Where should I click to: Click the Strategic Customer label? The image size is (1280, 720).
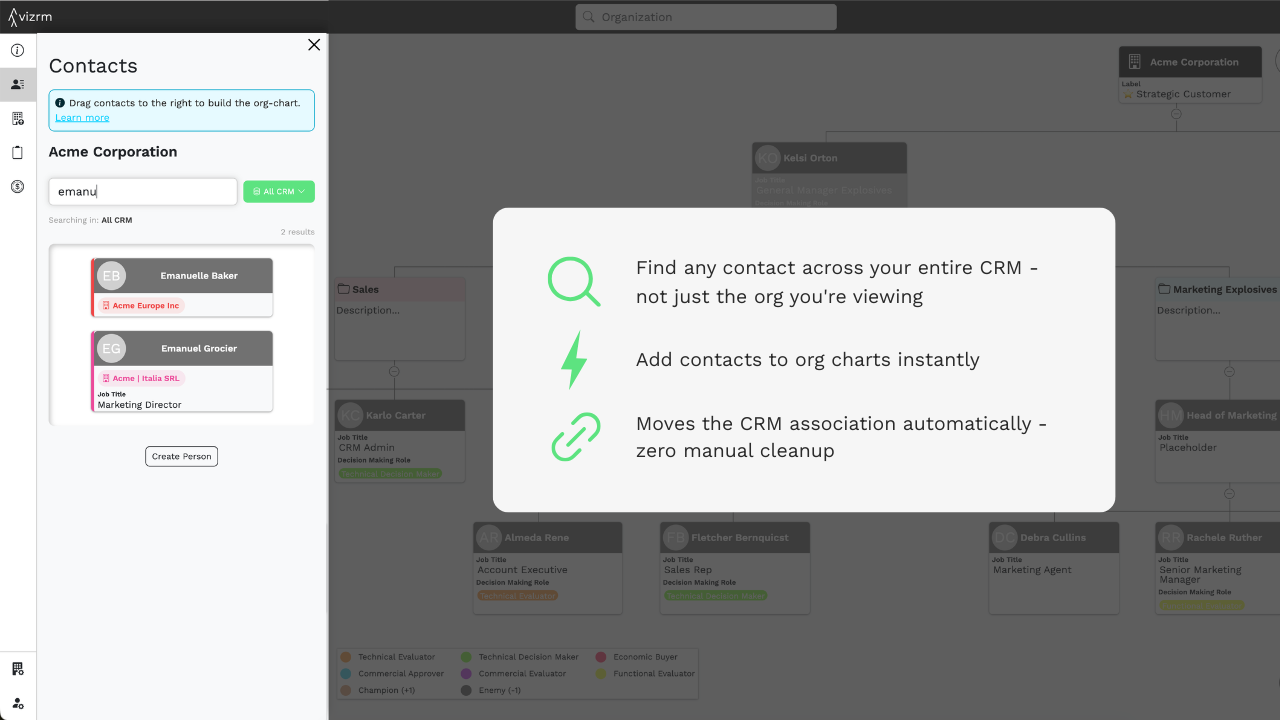(1183, 94)
